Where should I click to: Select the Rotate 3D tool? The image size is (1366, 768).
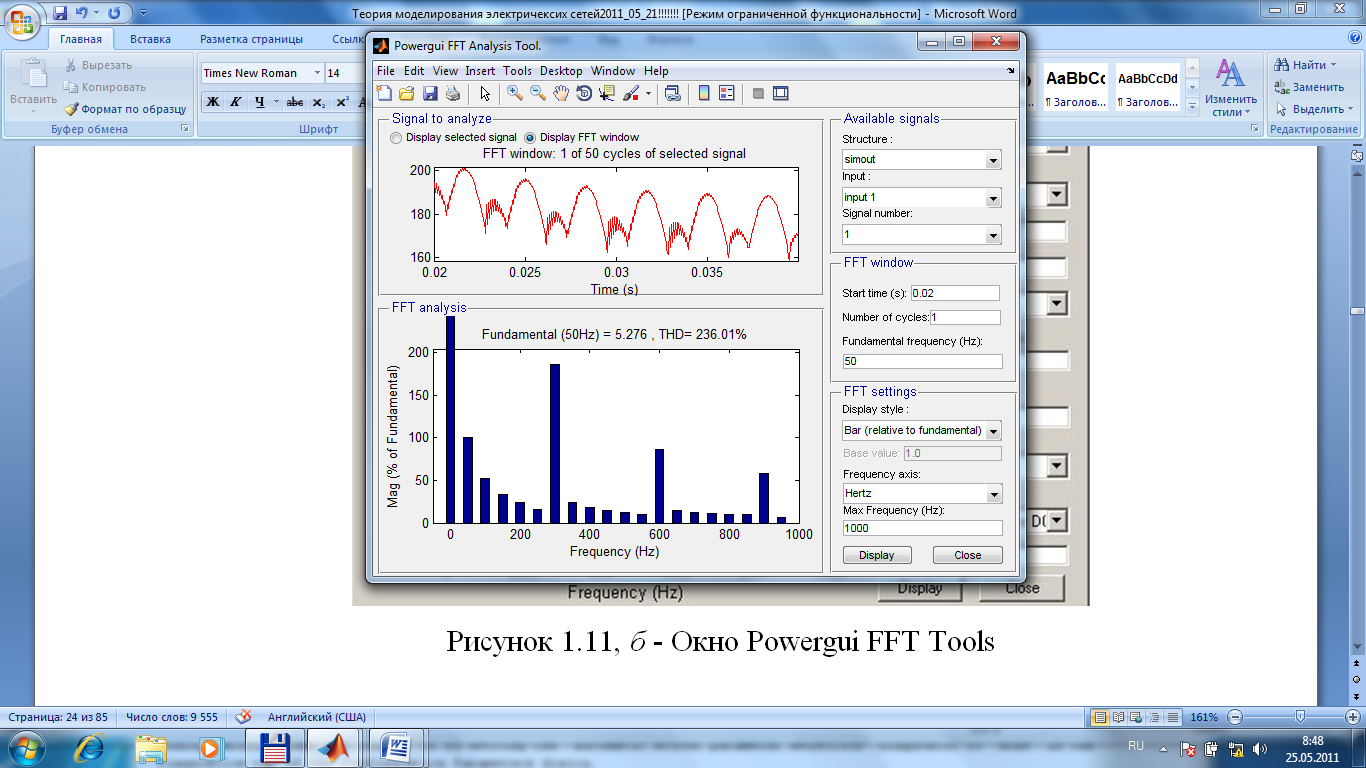point(584,93)
